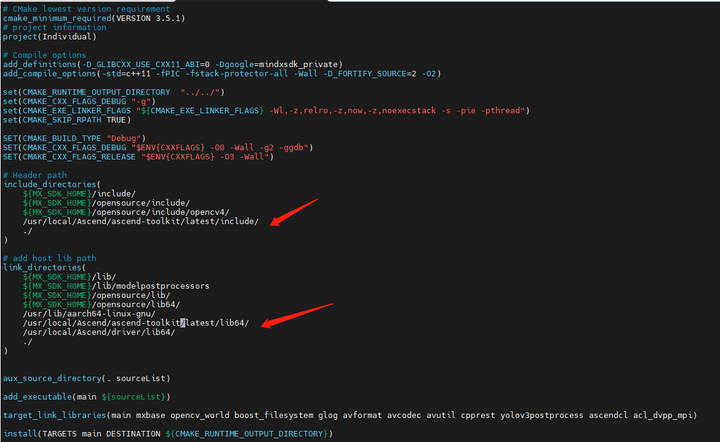
Task: Click SET(CMAKE_BUILD_TYPE "Debug") line
Action: click(x=74, y=138)
